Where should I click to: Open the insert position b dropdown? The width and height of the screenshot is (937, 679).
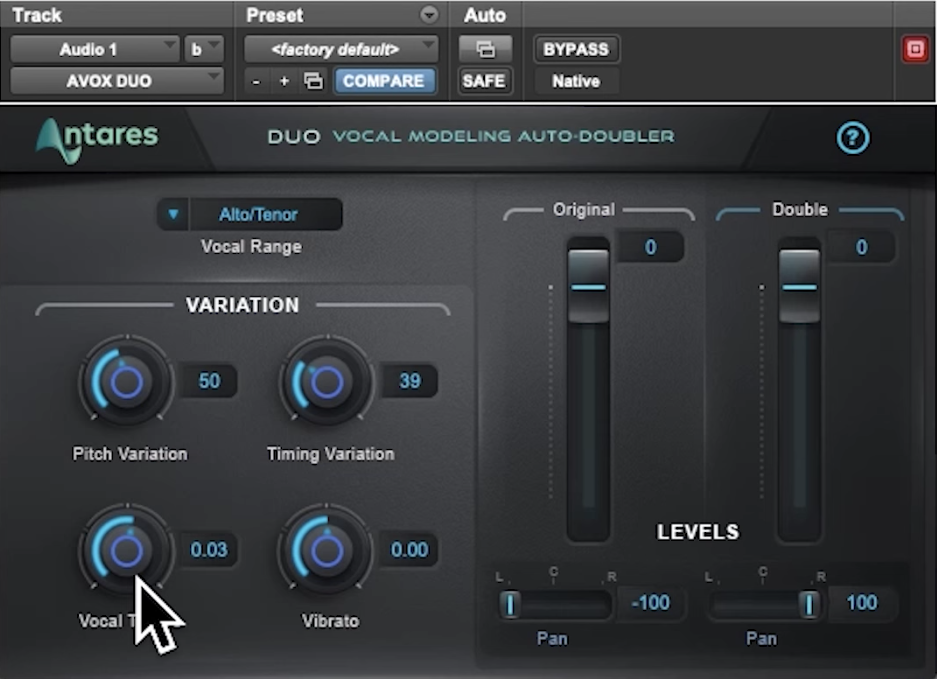(x=204, y=49)
